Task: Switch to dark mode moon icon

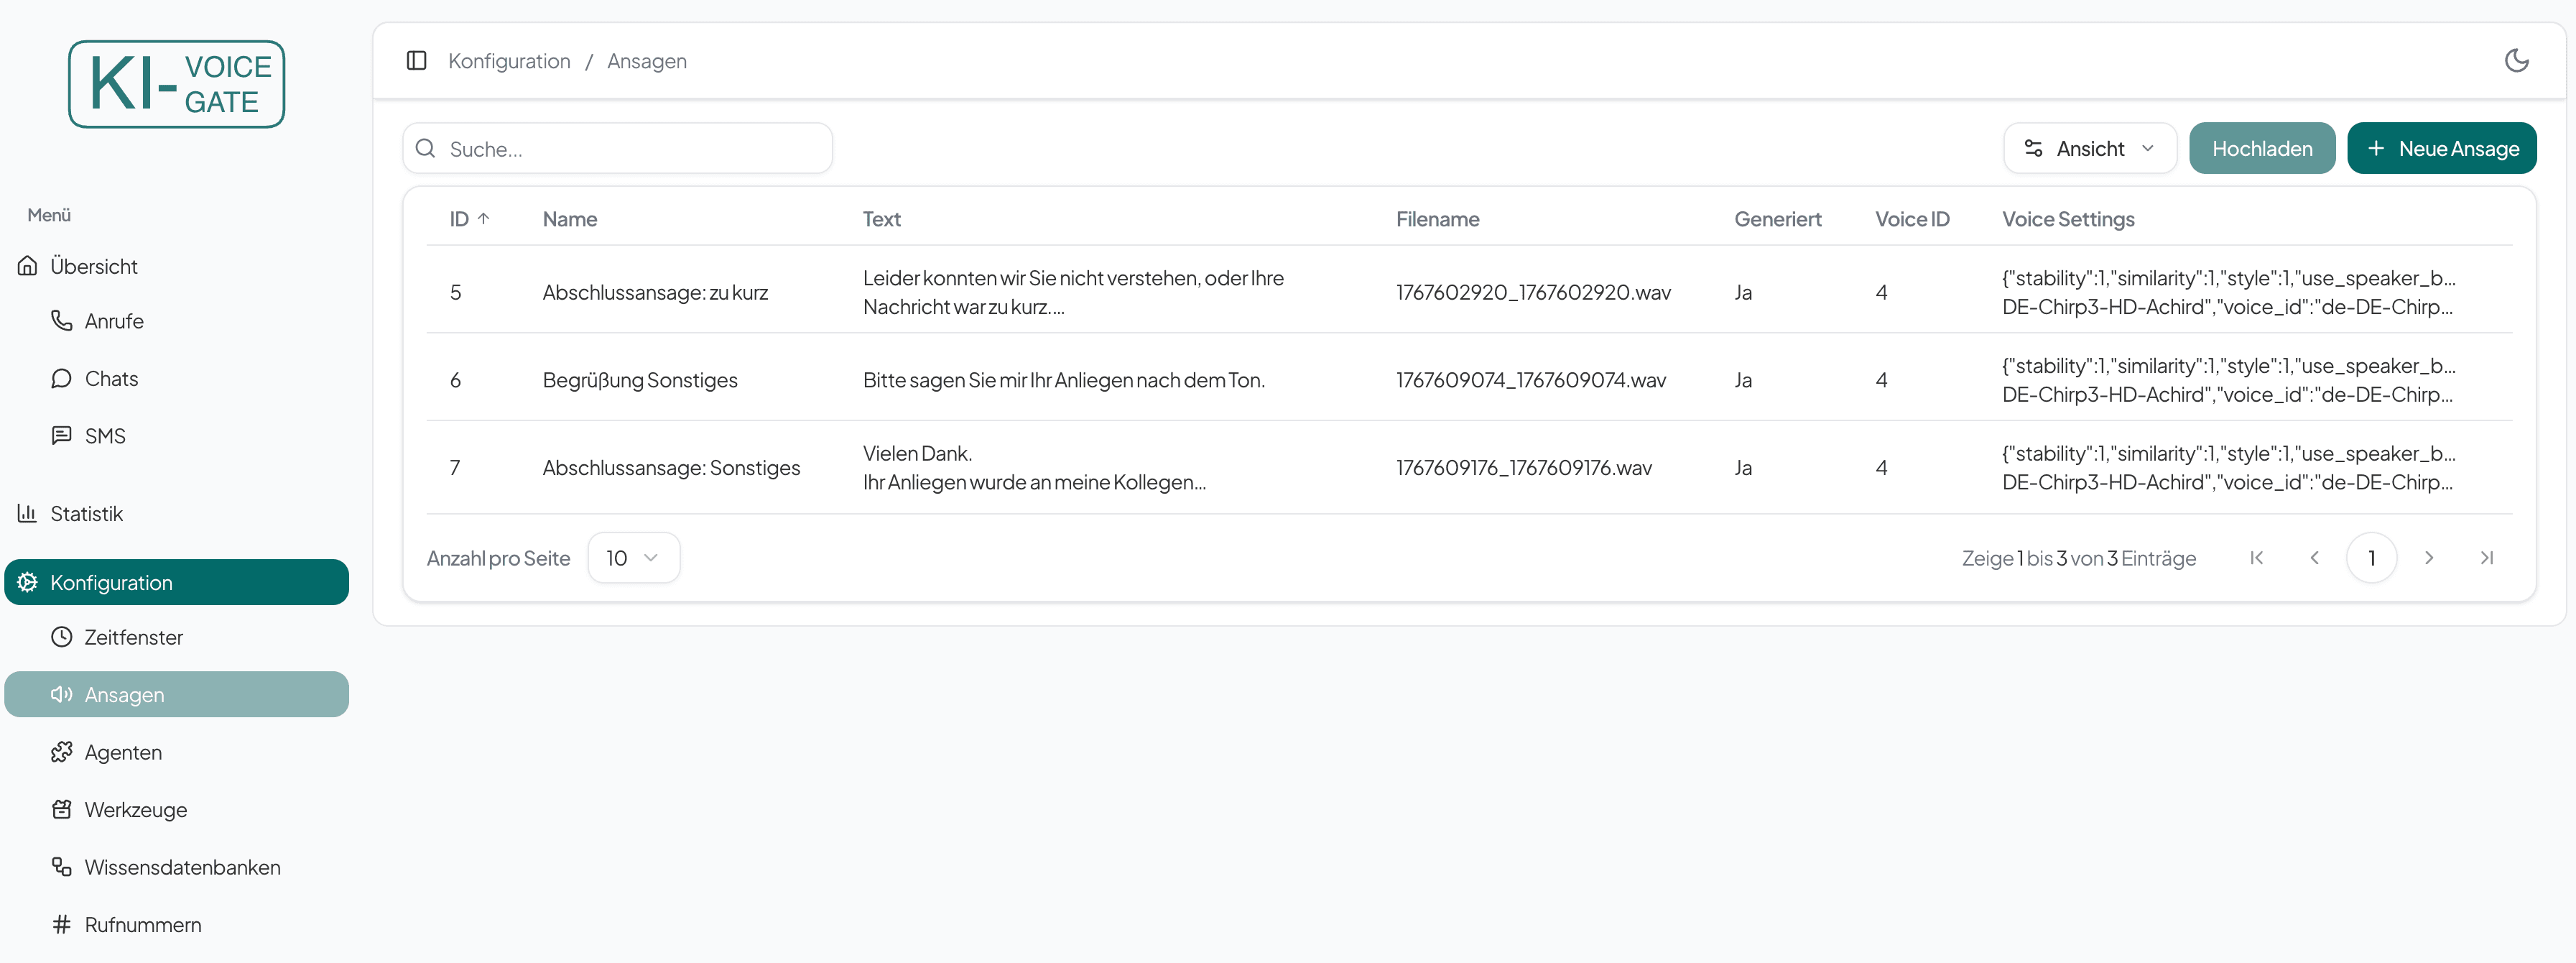Action: pos(2516,61)
